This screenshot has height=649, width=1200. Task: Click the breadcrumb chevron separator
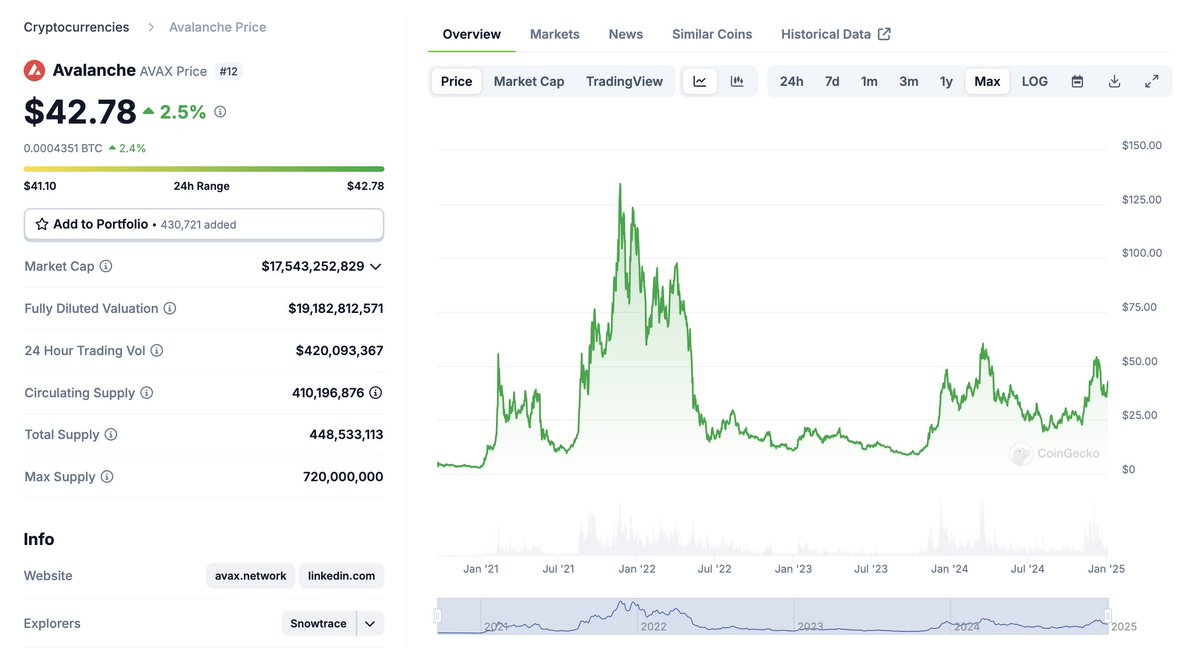[151, 27]
